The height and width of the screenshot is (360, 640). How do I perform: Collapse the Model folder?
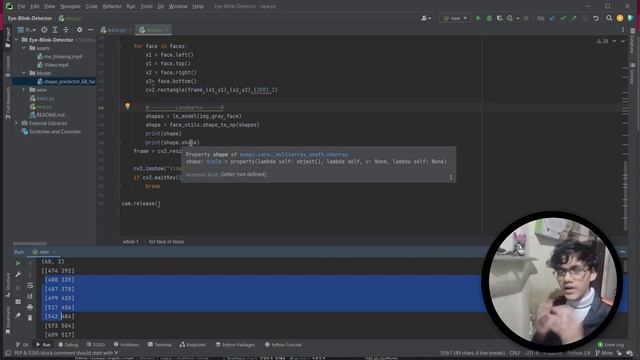(24, 73)
